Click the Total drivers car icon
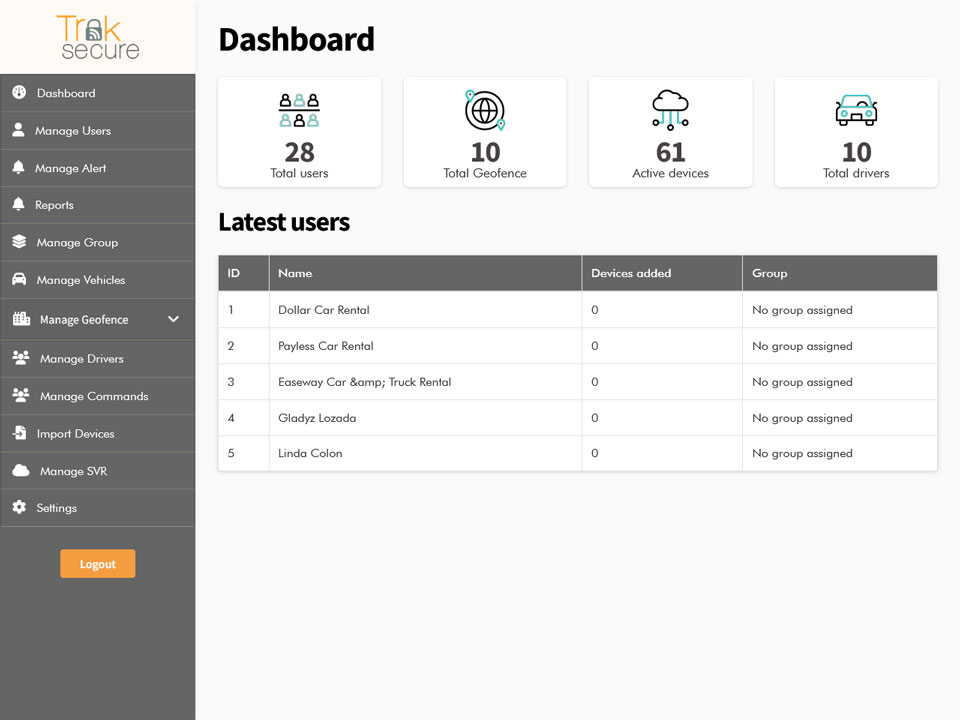The image size is (960, 720). click(856, 111)
